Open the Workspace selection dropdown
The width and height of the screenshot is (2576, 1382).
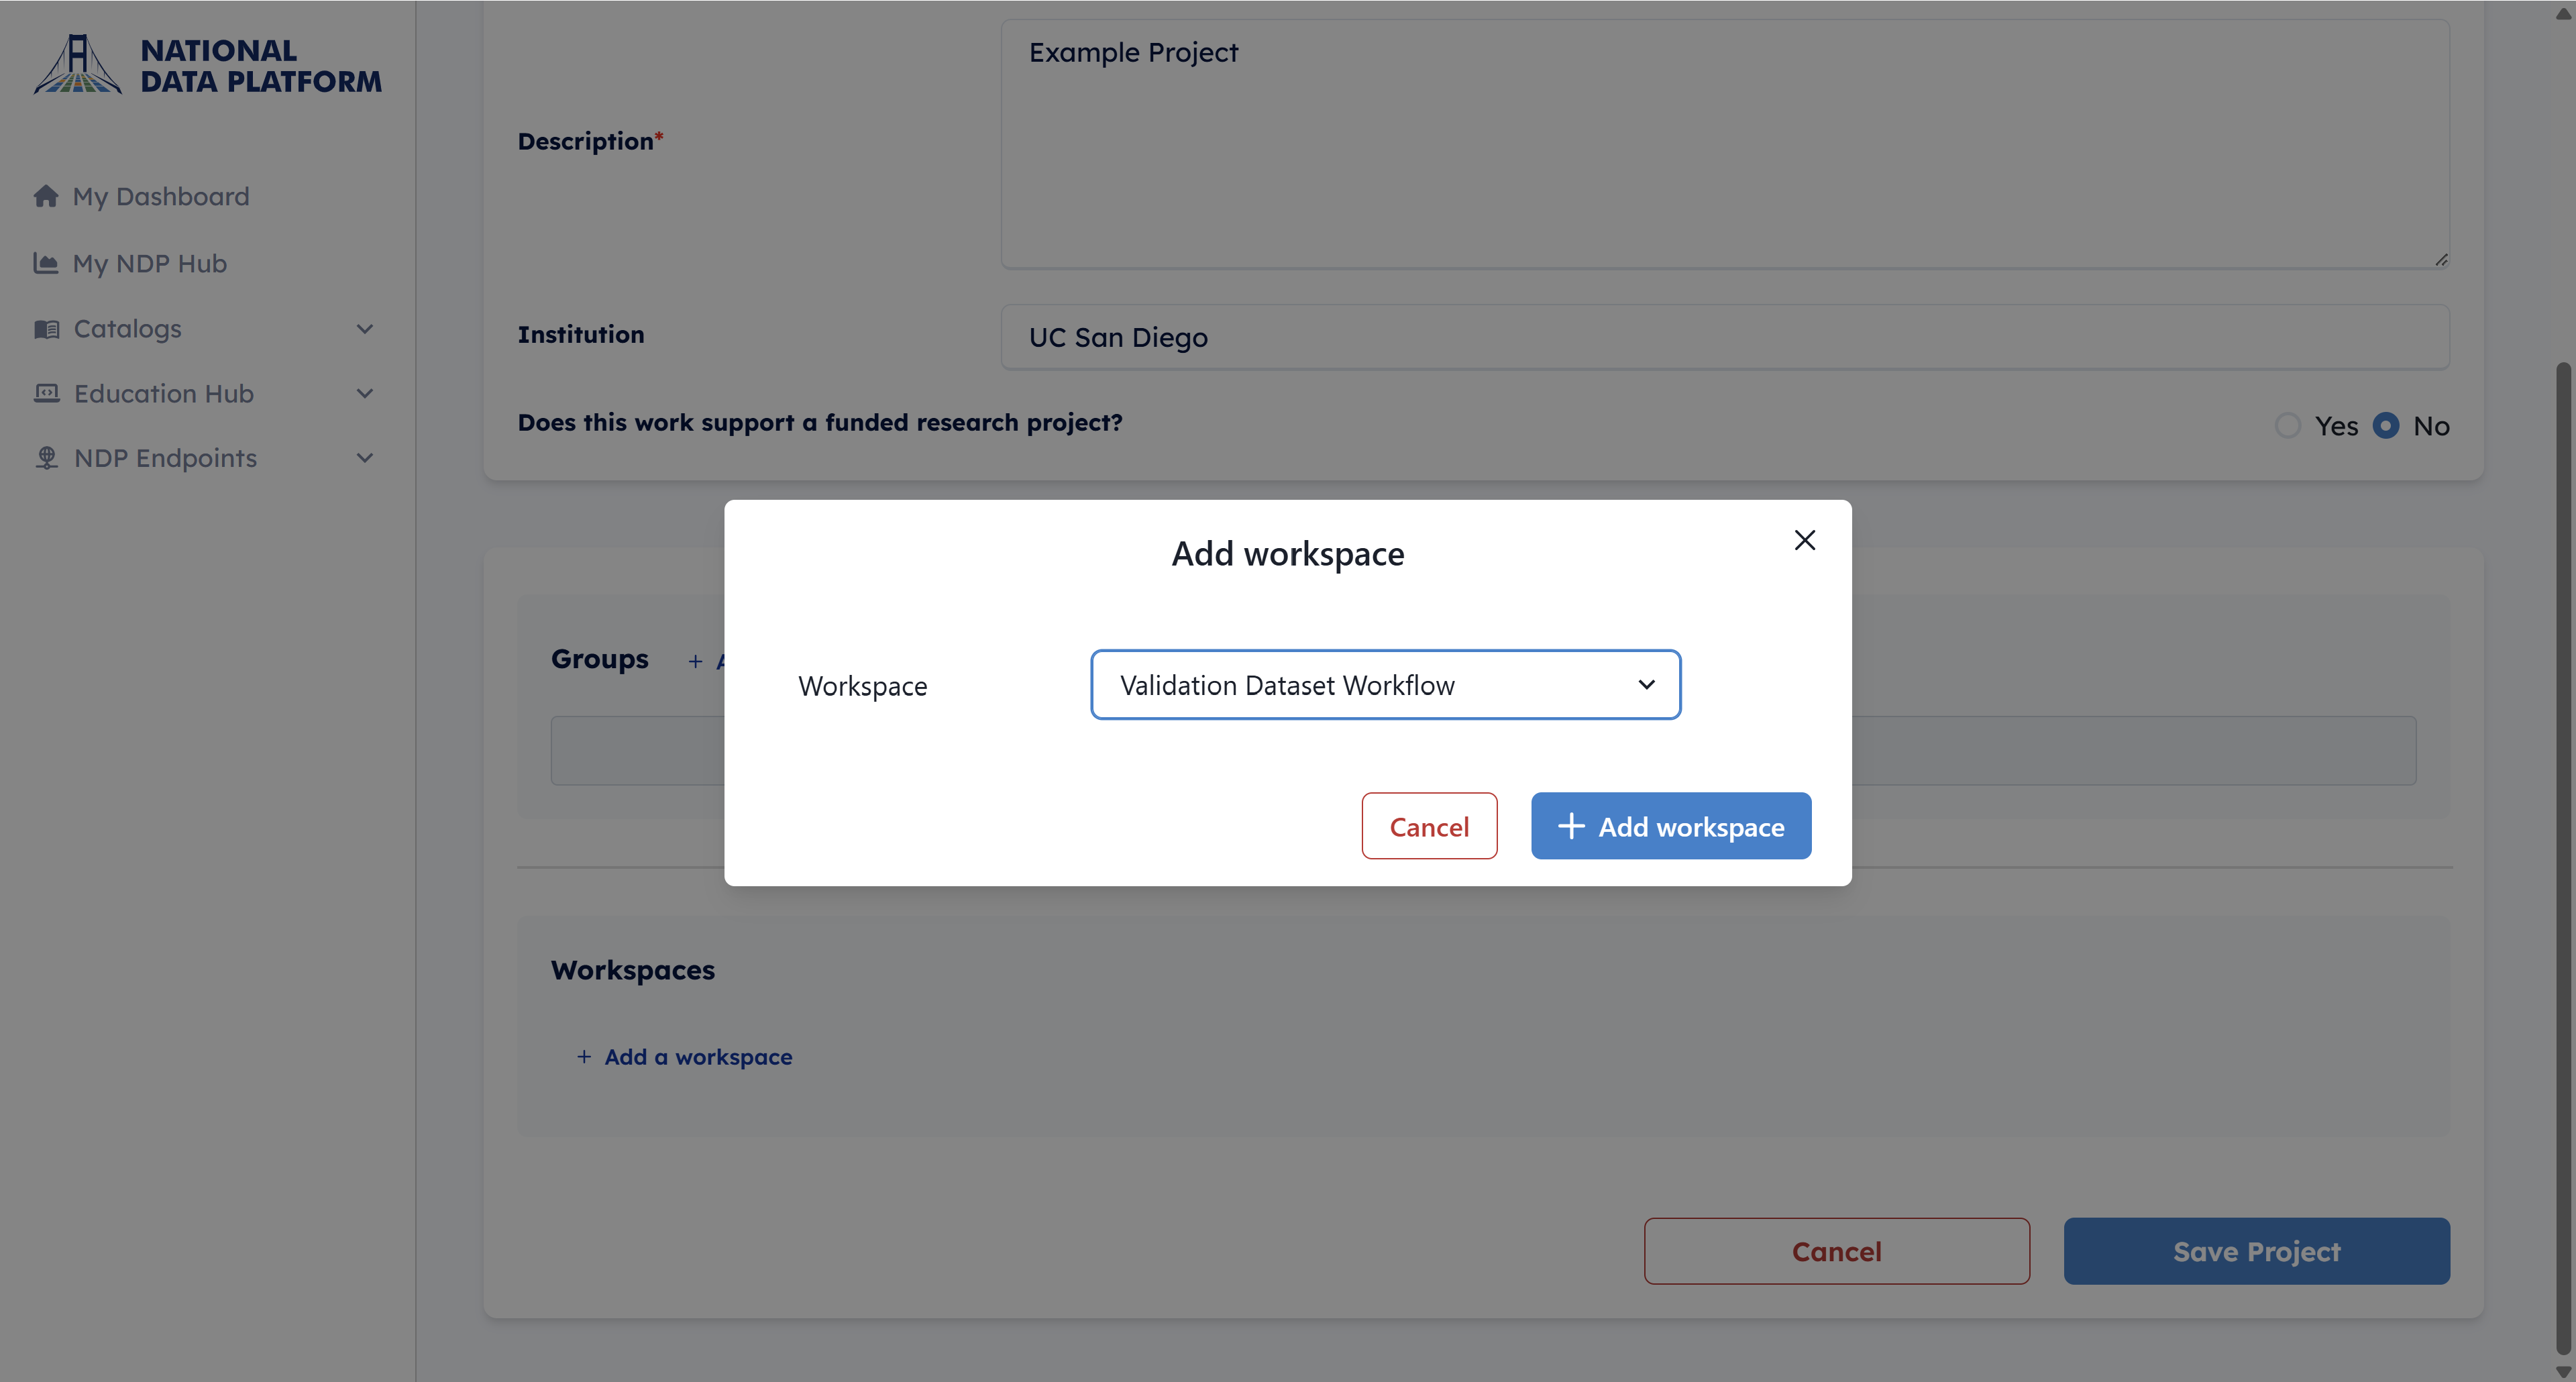1385,685
